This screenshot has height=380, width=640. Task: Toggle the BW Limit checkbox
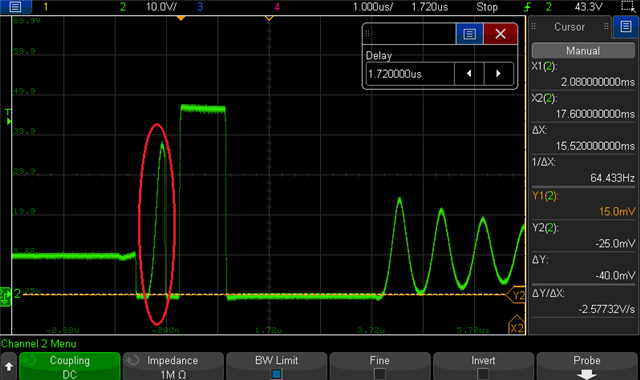tap(276, 373)
